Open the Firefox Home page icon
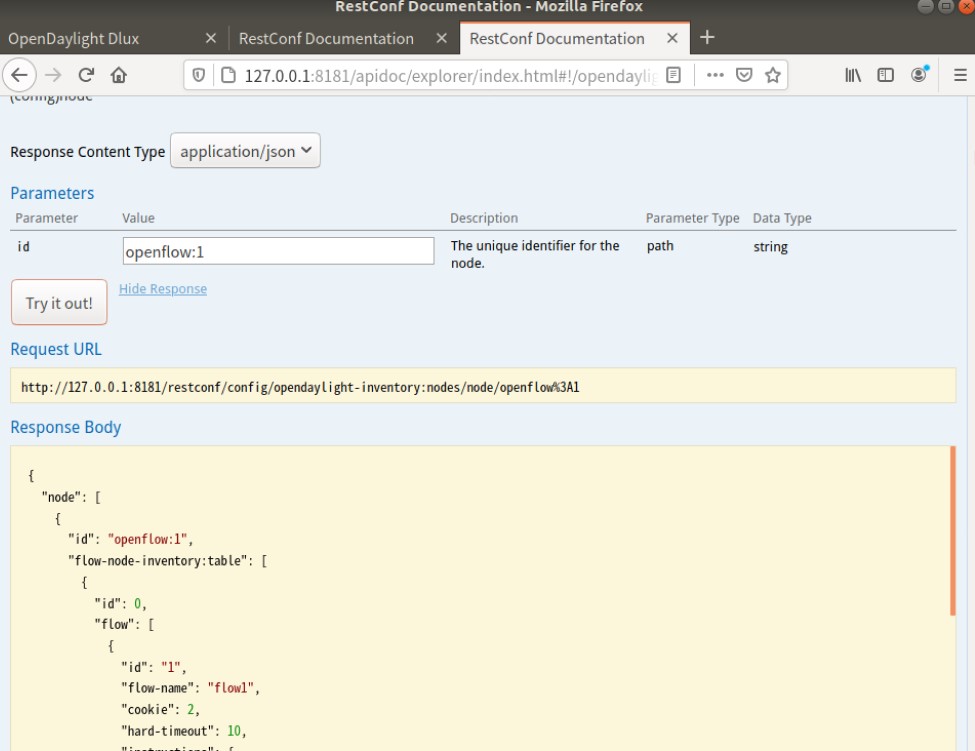This screenshot has height=751, width=975. [x=118, y=75]
